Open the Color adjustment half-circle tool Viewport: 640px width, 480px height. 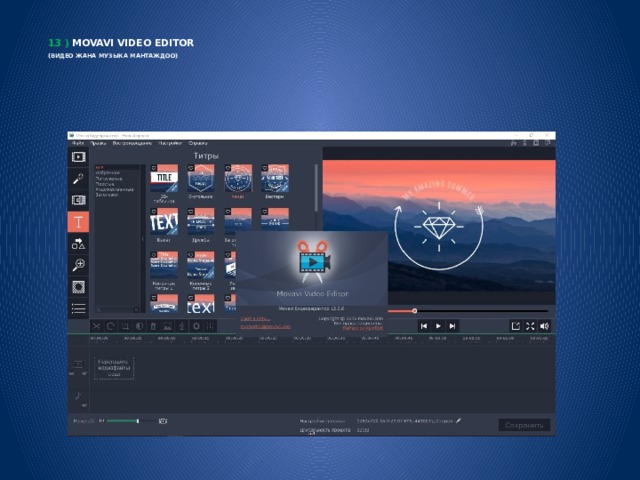139,326
